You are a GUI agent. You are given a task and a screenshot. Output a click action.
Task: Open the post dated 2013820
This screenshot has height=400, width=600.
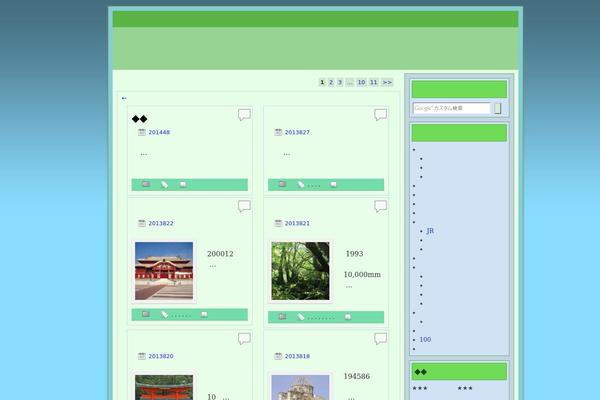pos(161,356)
